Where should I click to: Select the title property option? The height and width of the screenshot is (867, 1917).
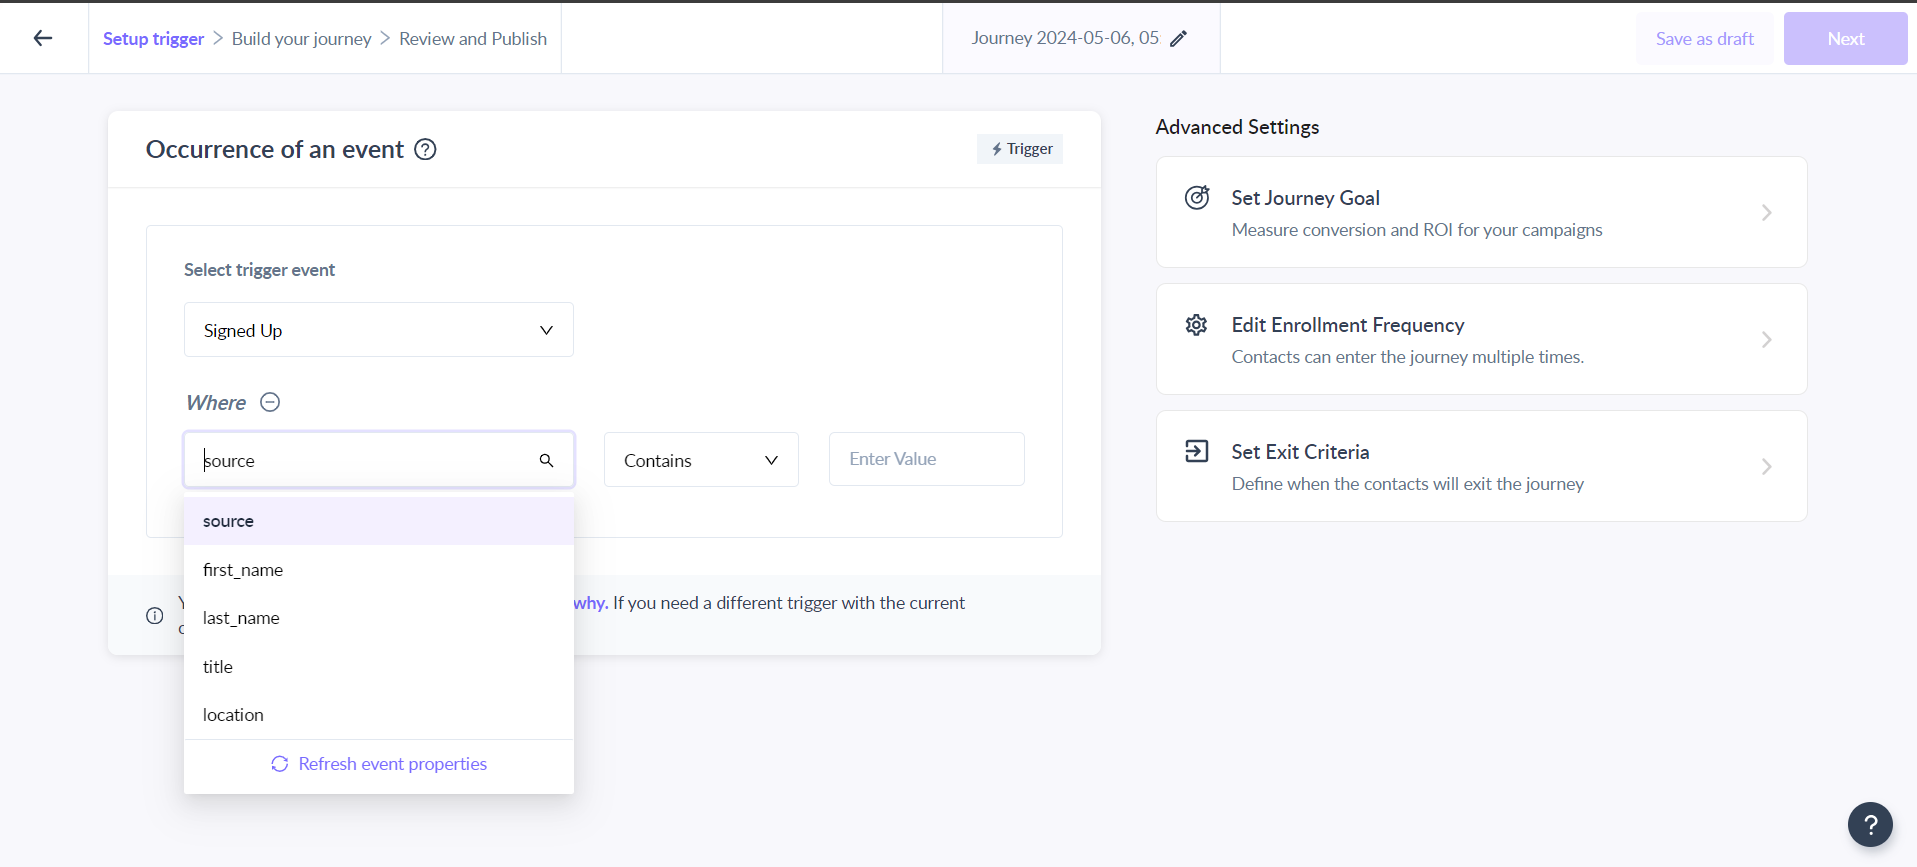[x=379, y=667]
